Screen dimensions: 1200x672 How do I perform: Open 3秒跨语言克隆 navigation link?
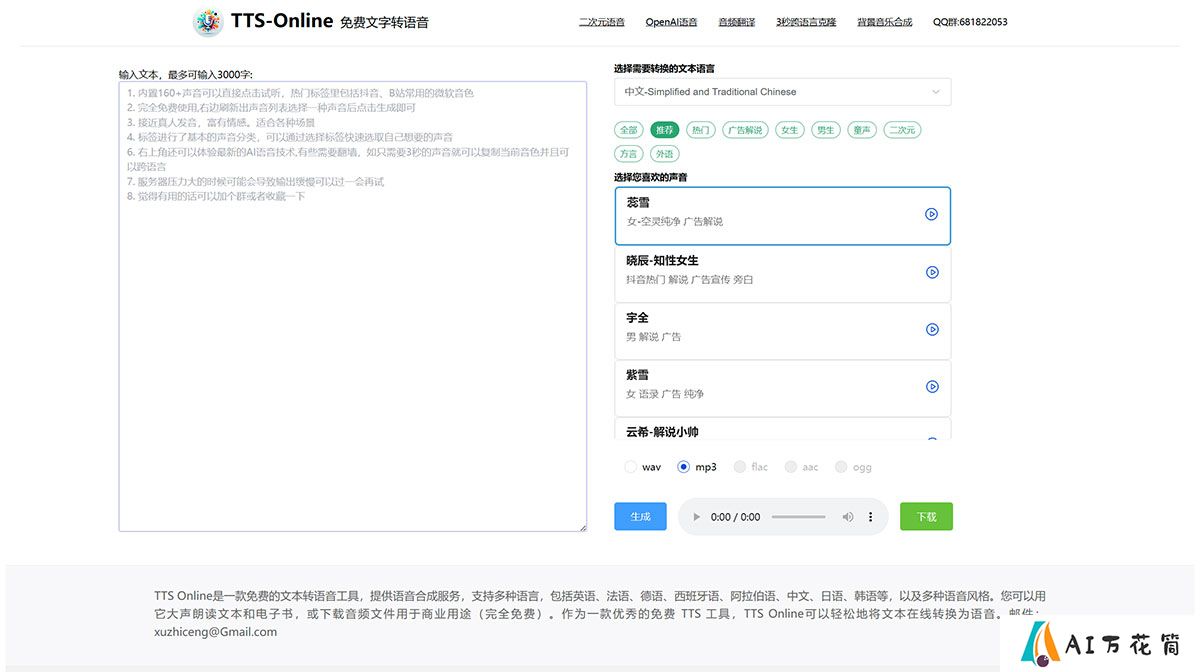tap(806, 22)
